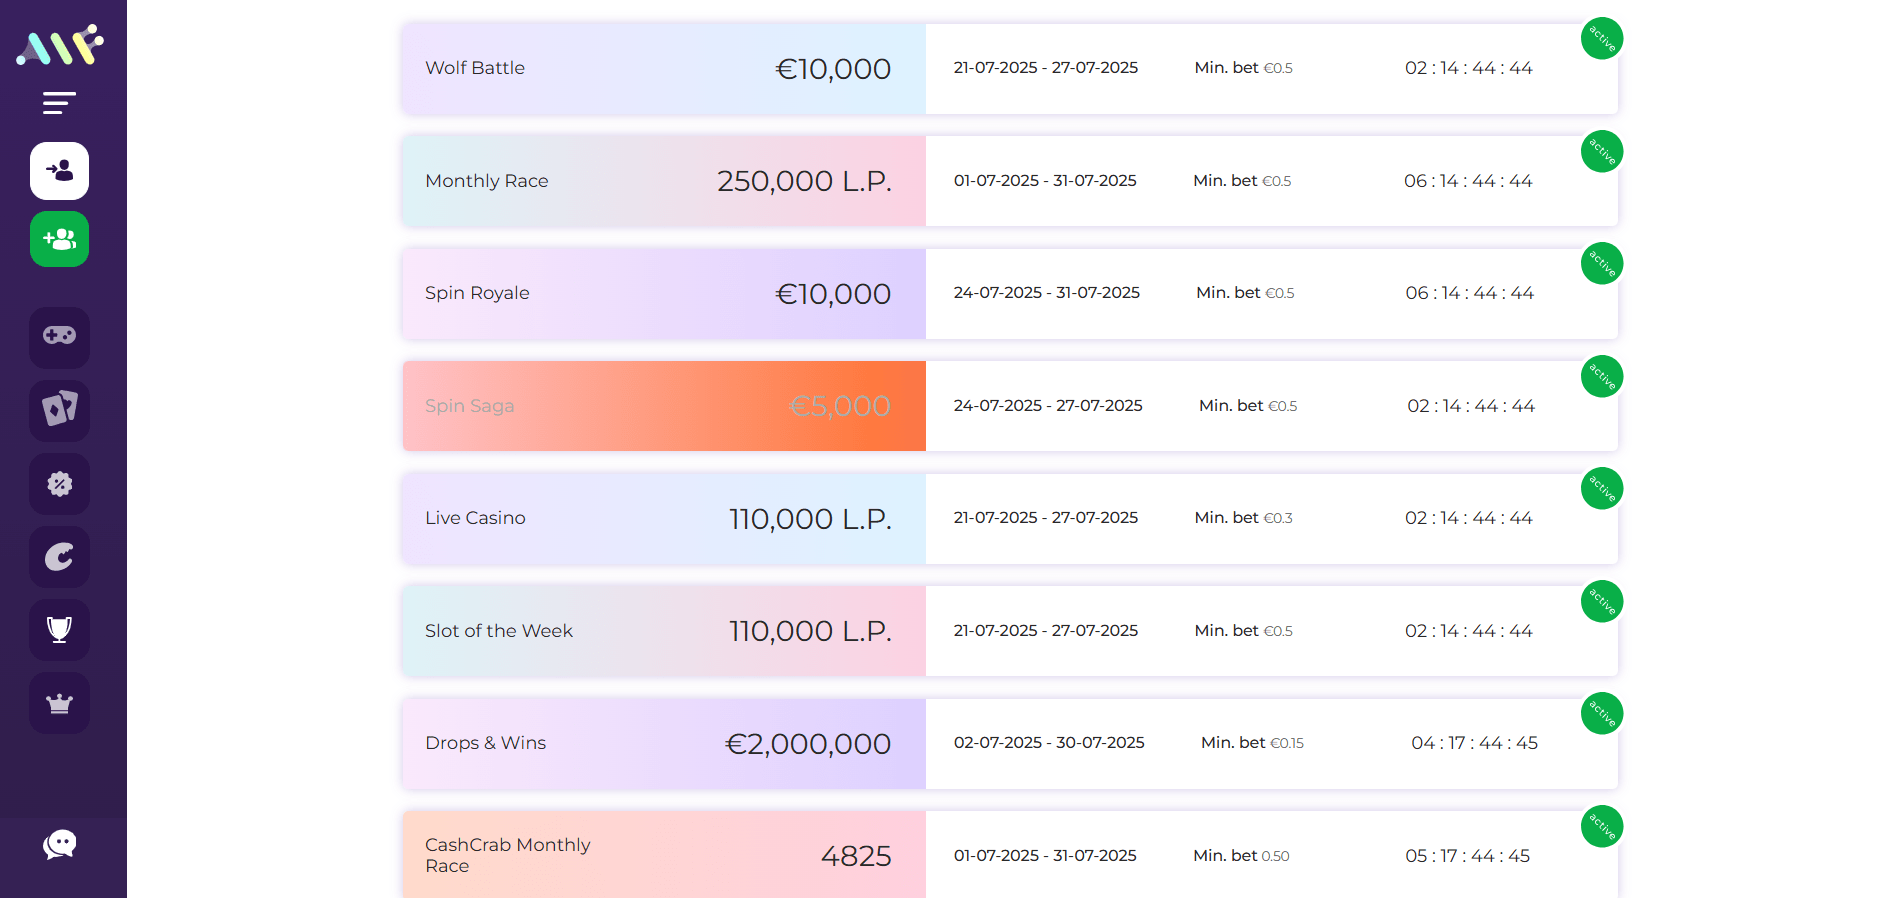Screen dimensions: 1880x898
Task: Click the site logo in sidebar
Action: pos(60,46)
